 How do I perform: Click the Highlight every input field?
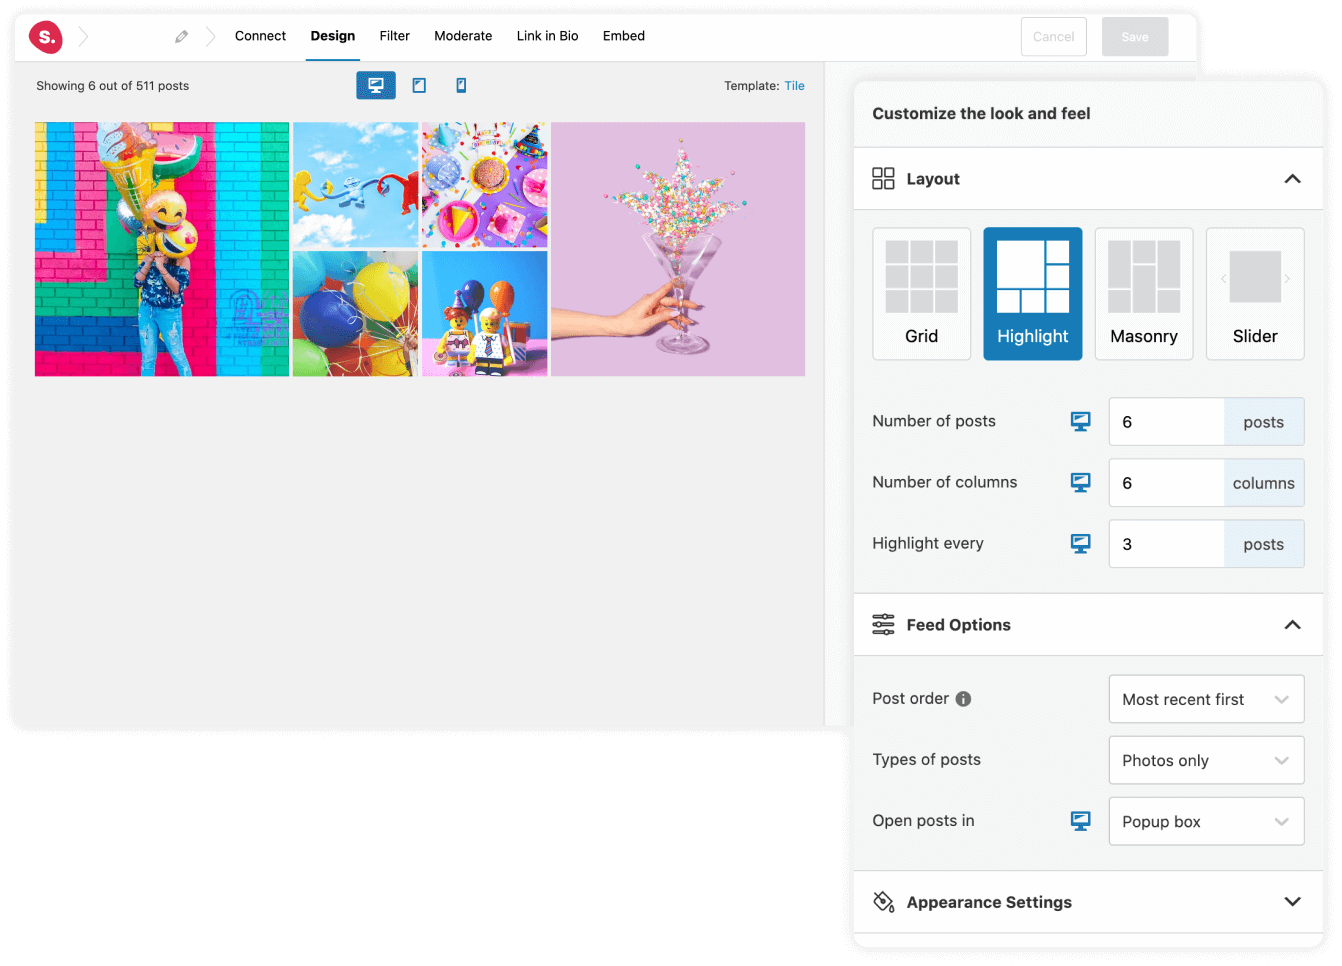tap(1167, 544)
